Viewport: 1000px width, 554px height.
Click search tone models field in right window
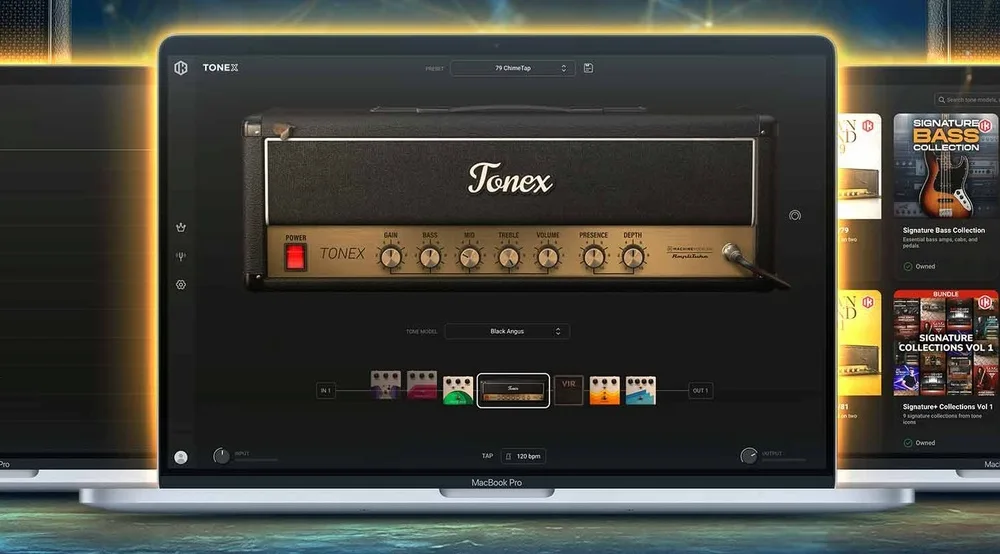pos(967,99)
